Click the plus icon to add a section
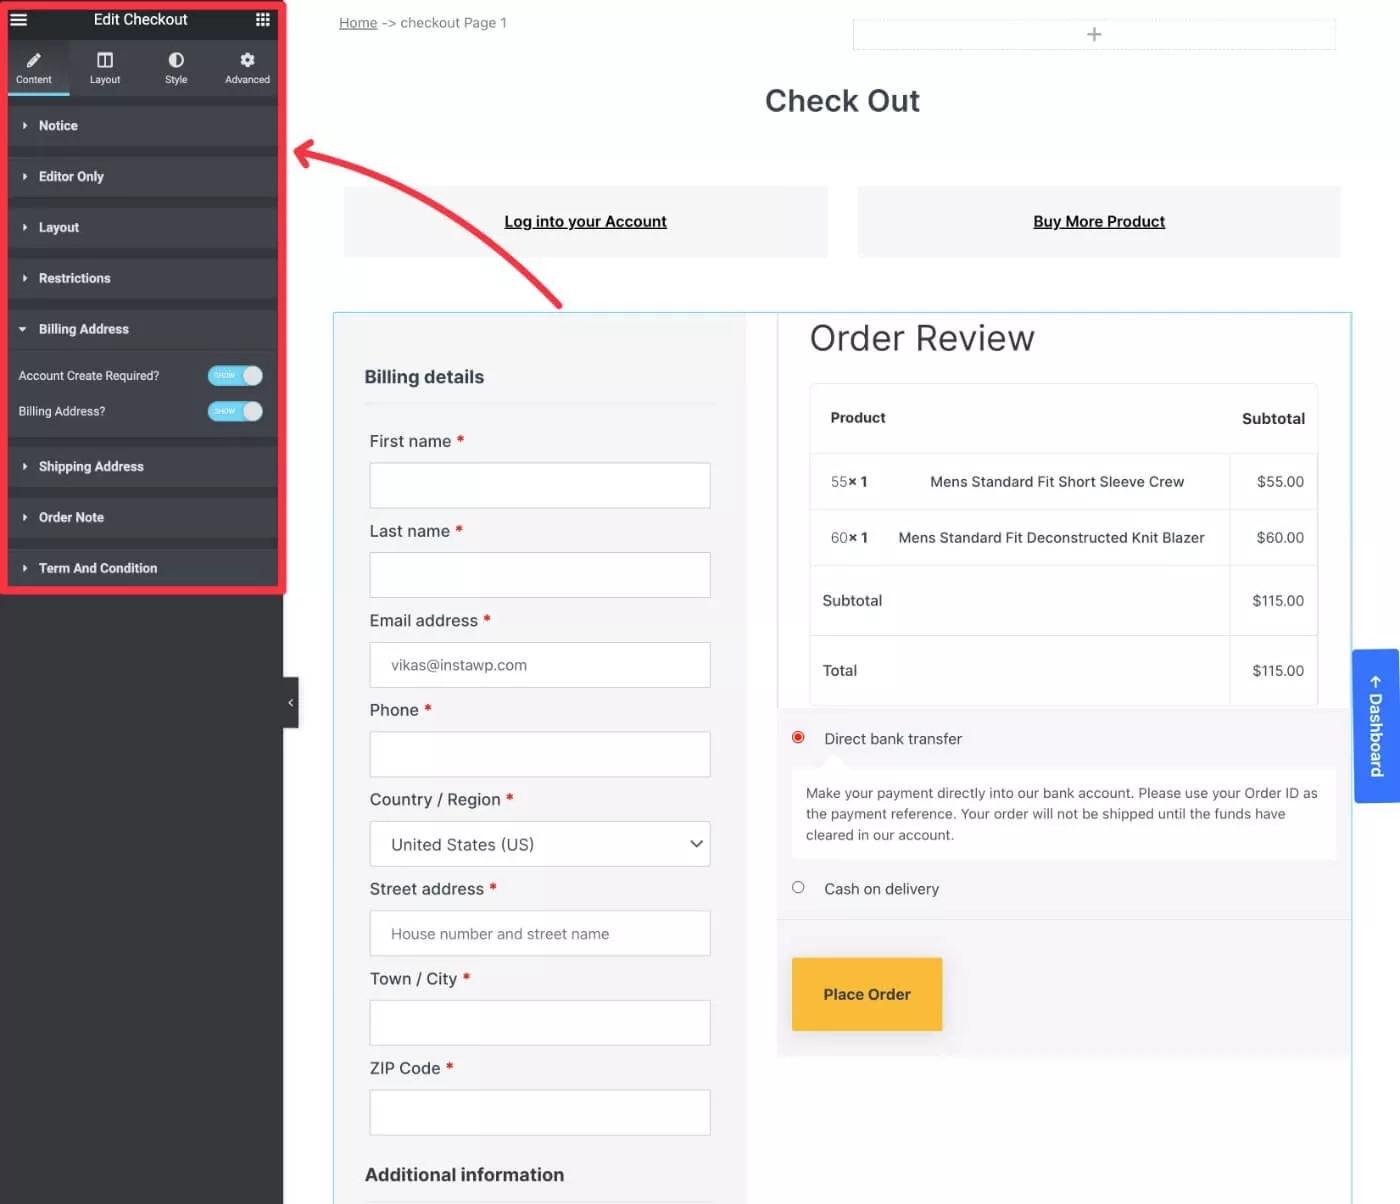 tap(1094, 34)
